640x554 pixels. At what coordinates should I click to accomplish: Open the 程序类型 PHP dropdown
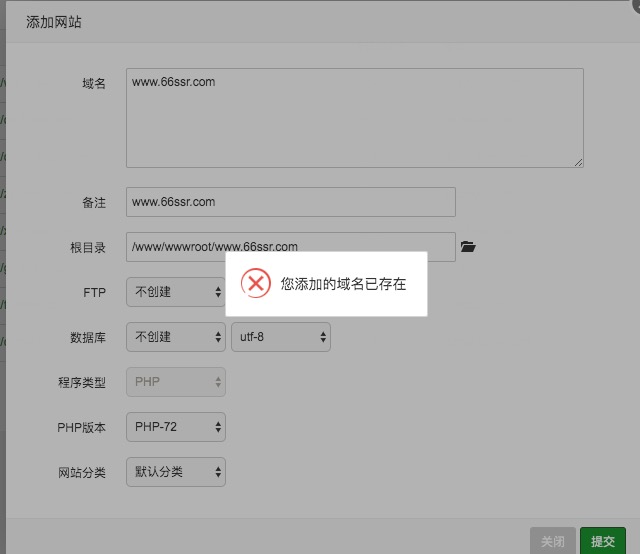[176, 382]
